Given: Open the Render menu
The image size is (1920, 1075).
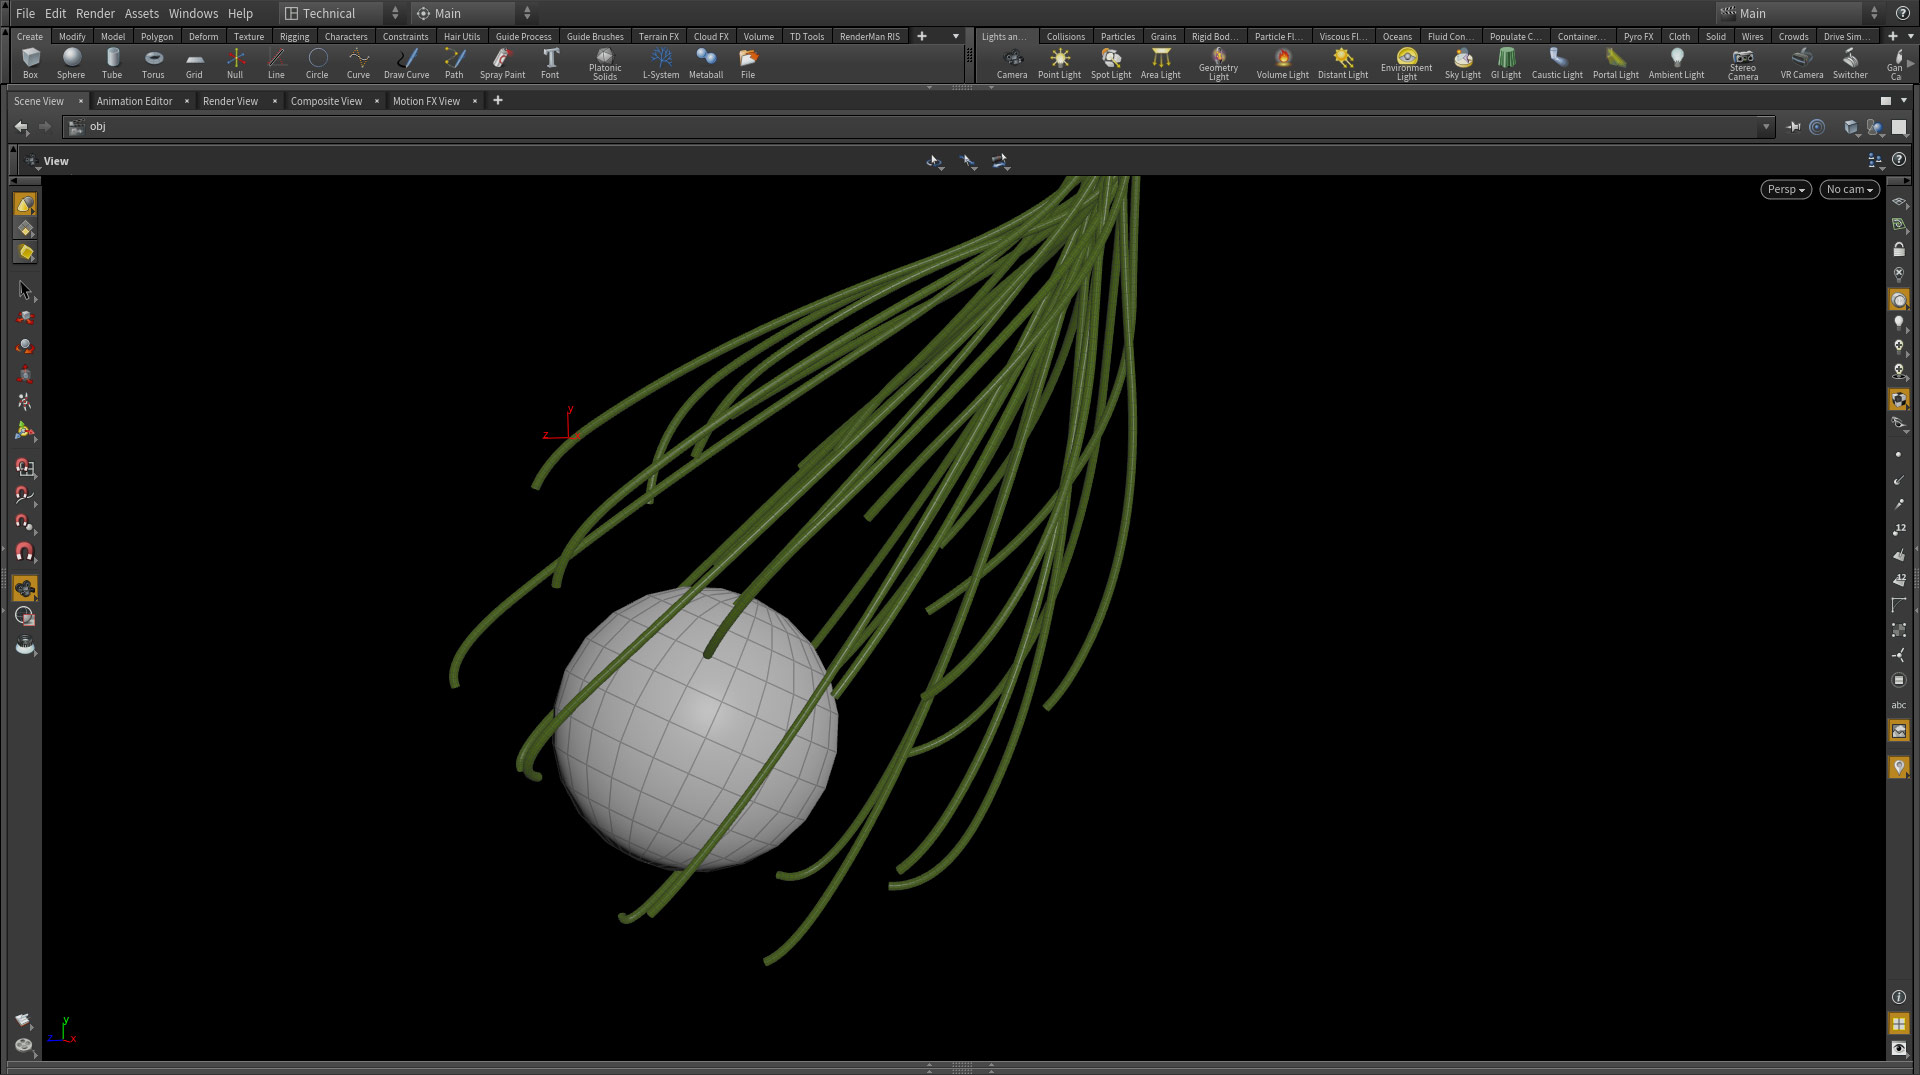Looking at the screenshot, I should pos(95,13).
